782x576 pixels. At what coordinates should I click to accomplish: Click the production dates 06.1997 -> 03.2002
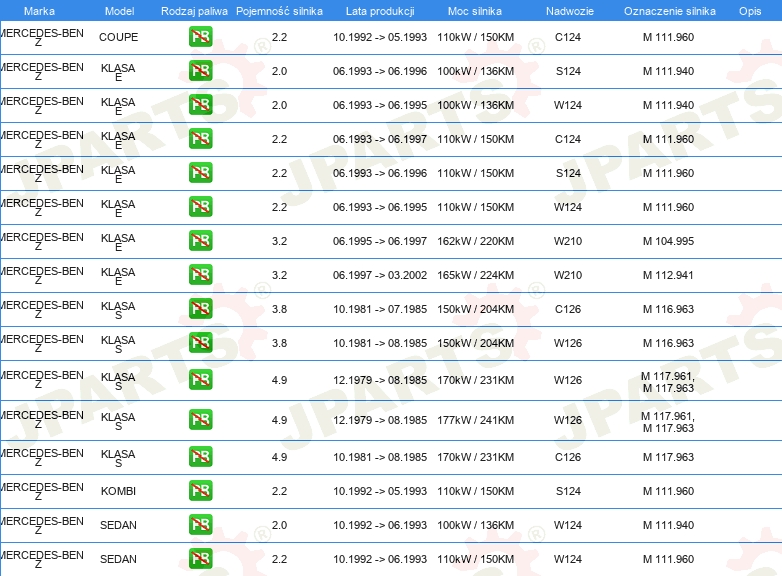point(380,275)
